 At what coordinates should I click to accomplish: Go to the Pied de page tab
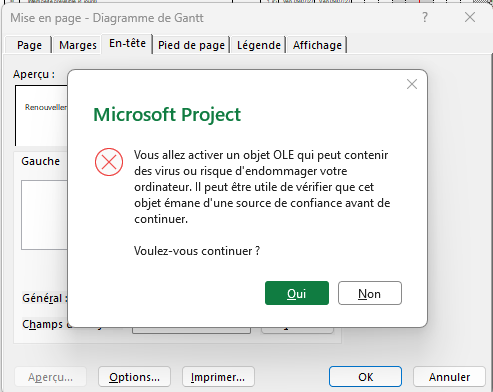click(x=191, y=45)
